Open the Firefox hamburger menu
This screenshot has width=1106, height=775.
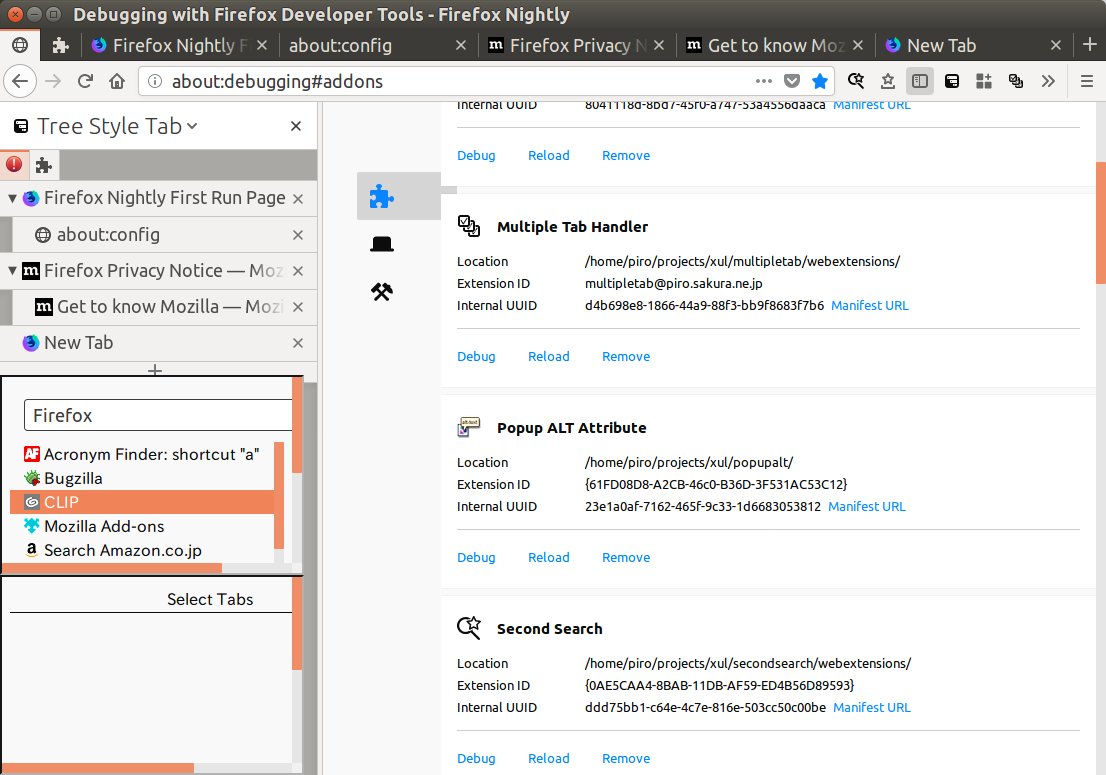[1087, 81]
